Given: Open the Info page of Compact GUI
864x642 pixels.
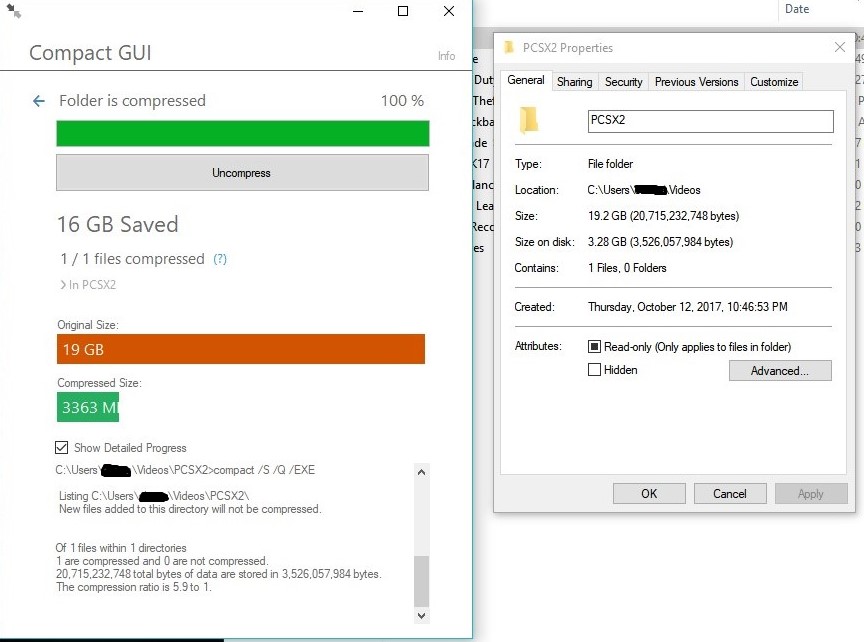Looking at the screenshot, I should click(x=446, y=56).
